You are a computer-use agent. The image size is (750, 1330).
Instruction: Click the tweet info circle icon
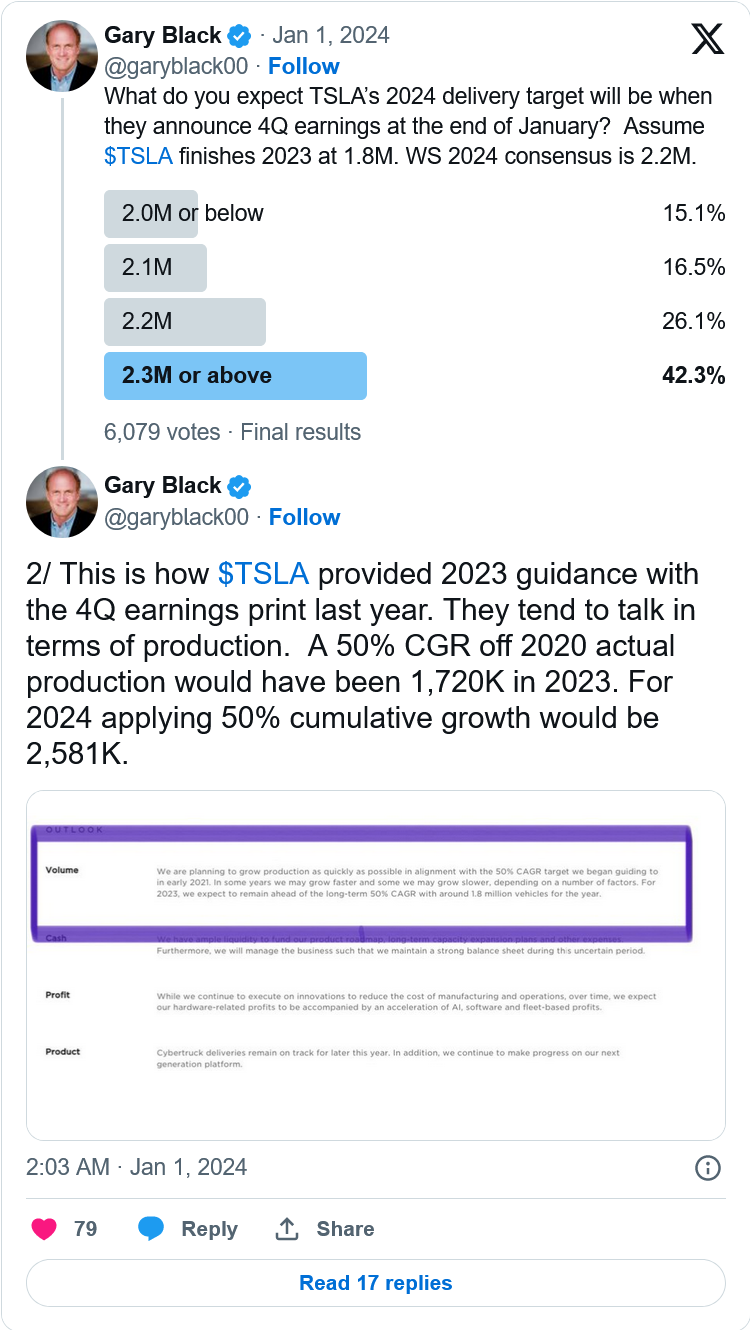coord(707,1167)
